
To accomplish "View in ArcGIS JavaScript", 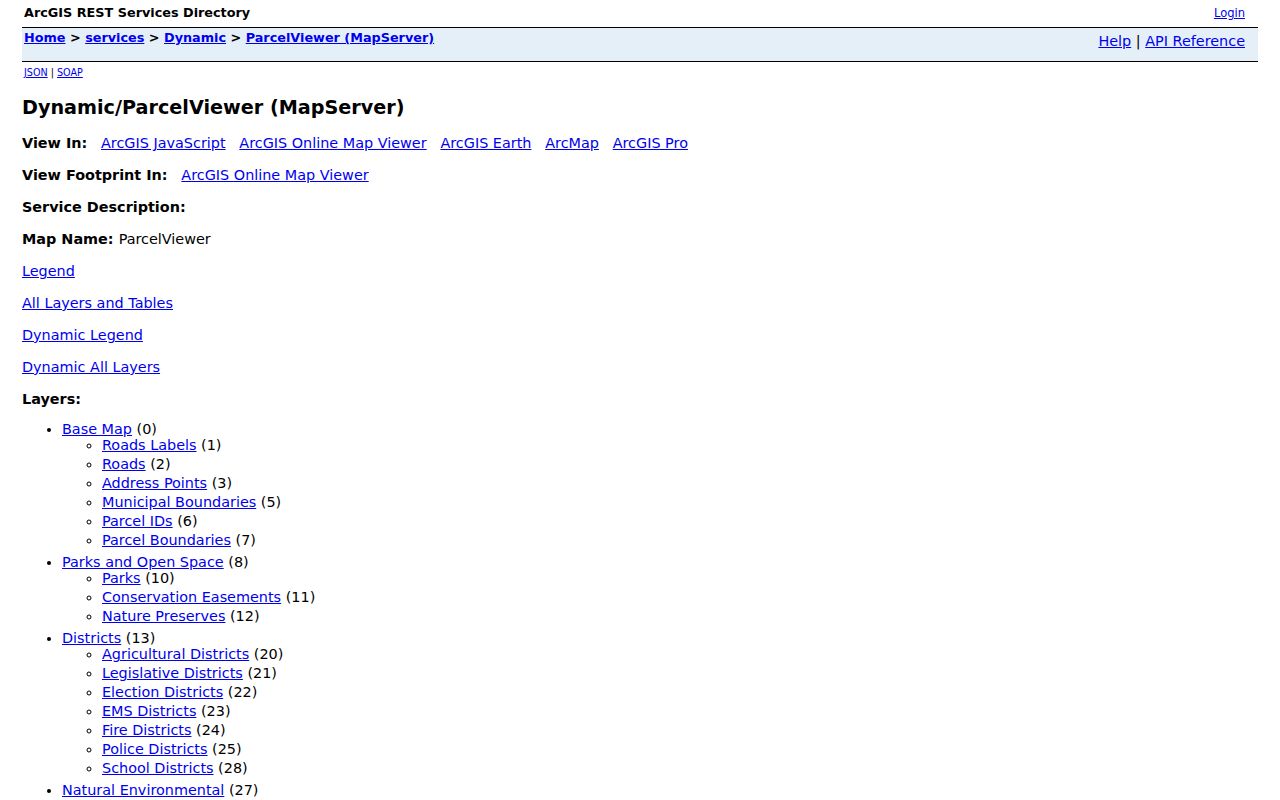I will pos(163,143).
